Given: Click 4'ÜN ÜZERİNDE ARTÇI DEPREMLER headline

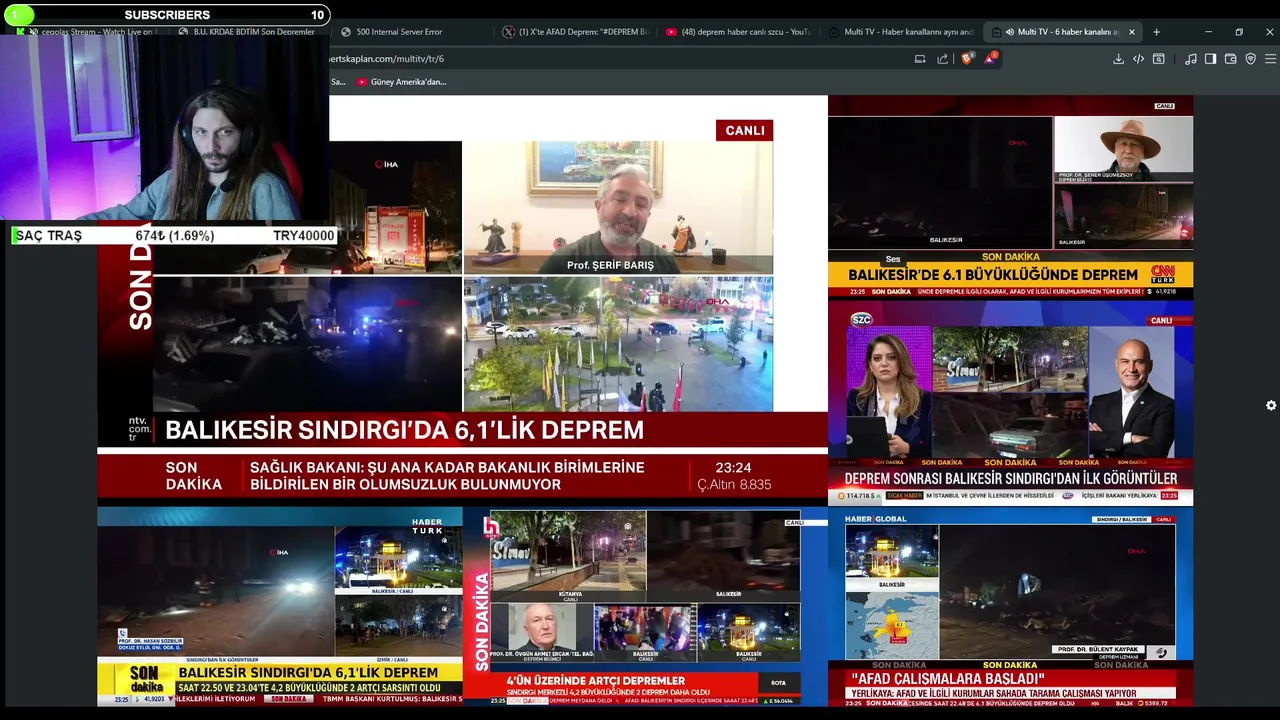Looking at the screenshot, I should (x=595, y=681).
